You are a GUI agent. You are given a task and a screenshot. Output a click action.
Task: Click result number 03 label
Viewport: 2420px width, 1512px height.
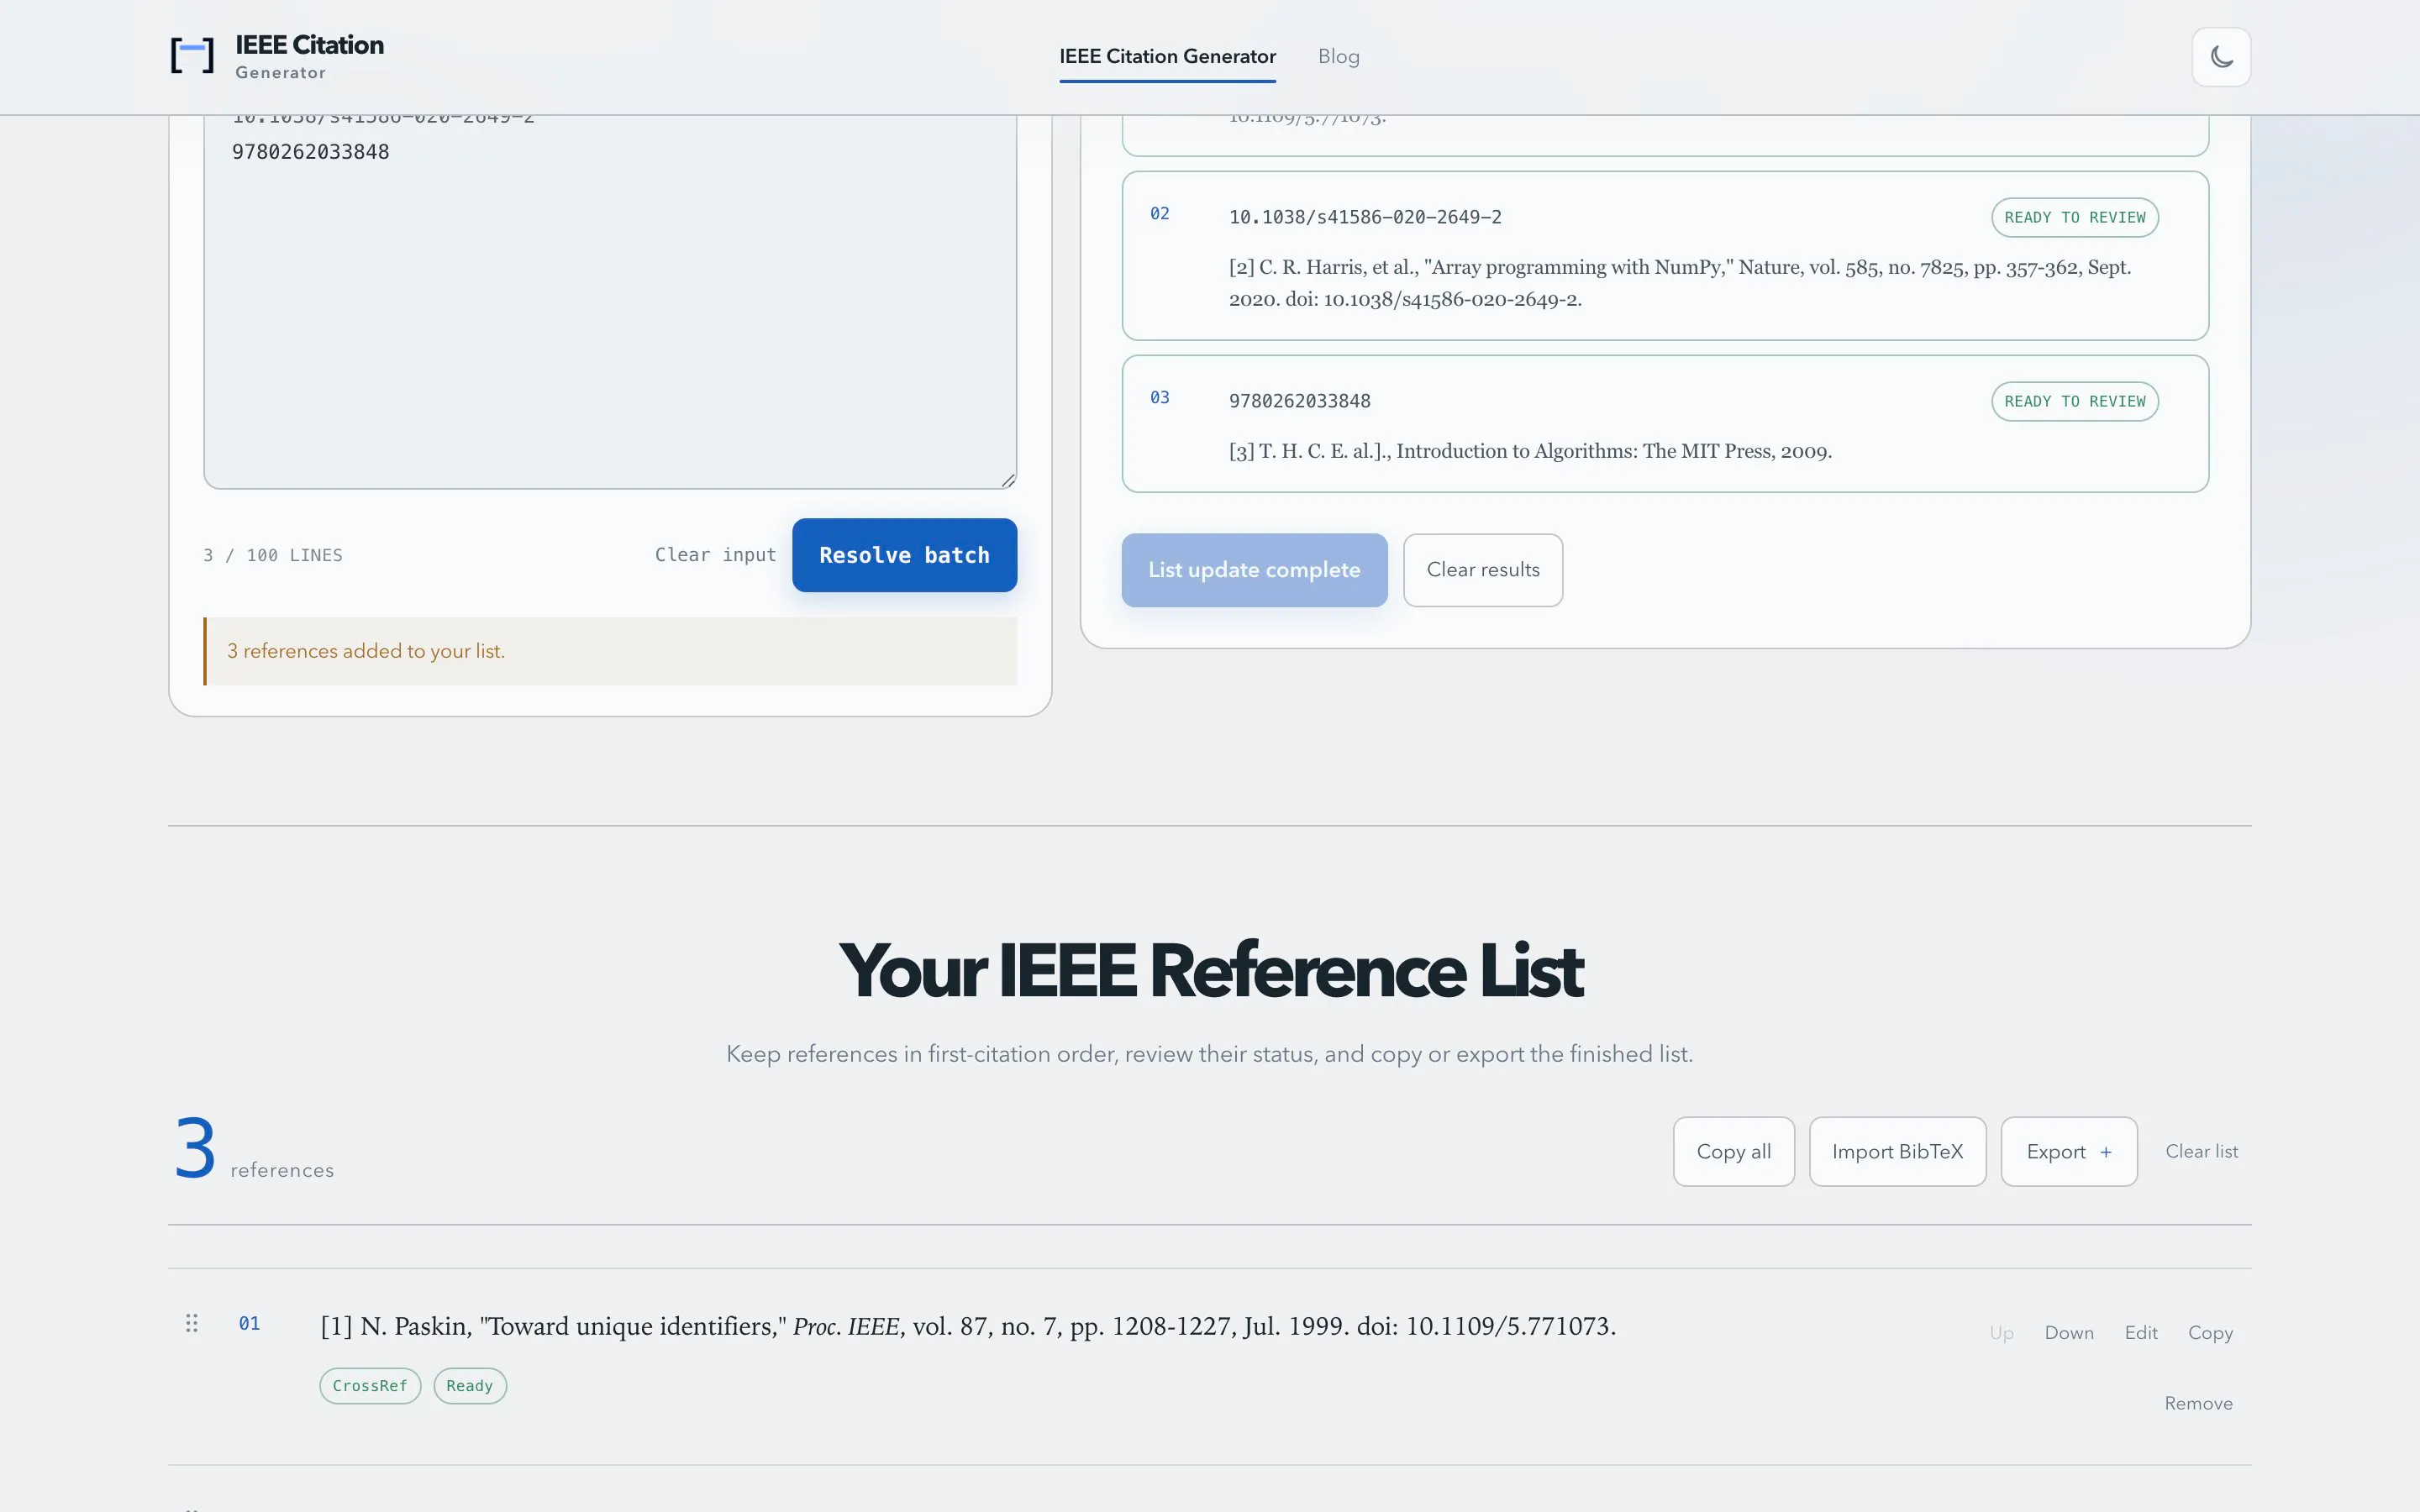tap(1159, 398)
